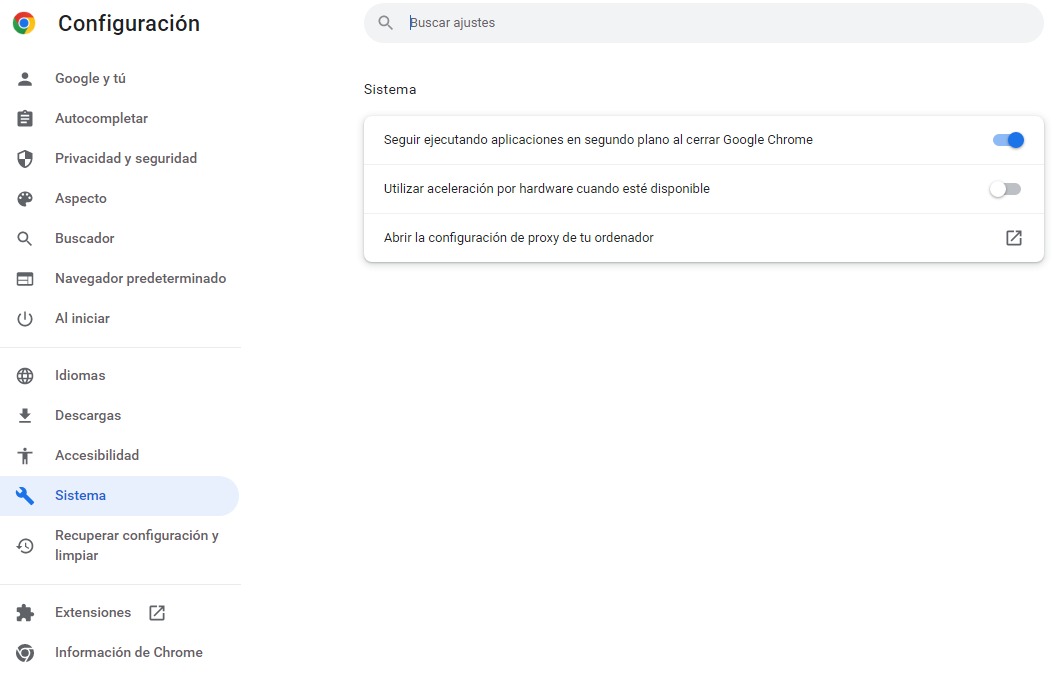
Task: Open proxy settings via external link icon
Action: 1014,238
